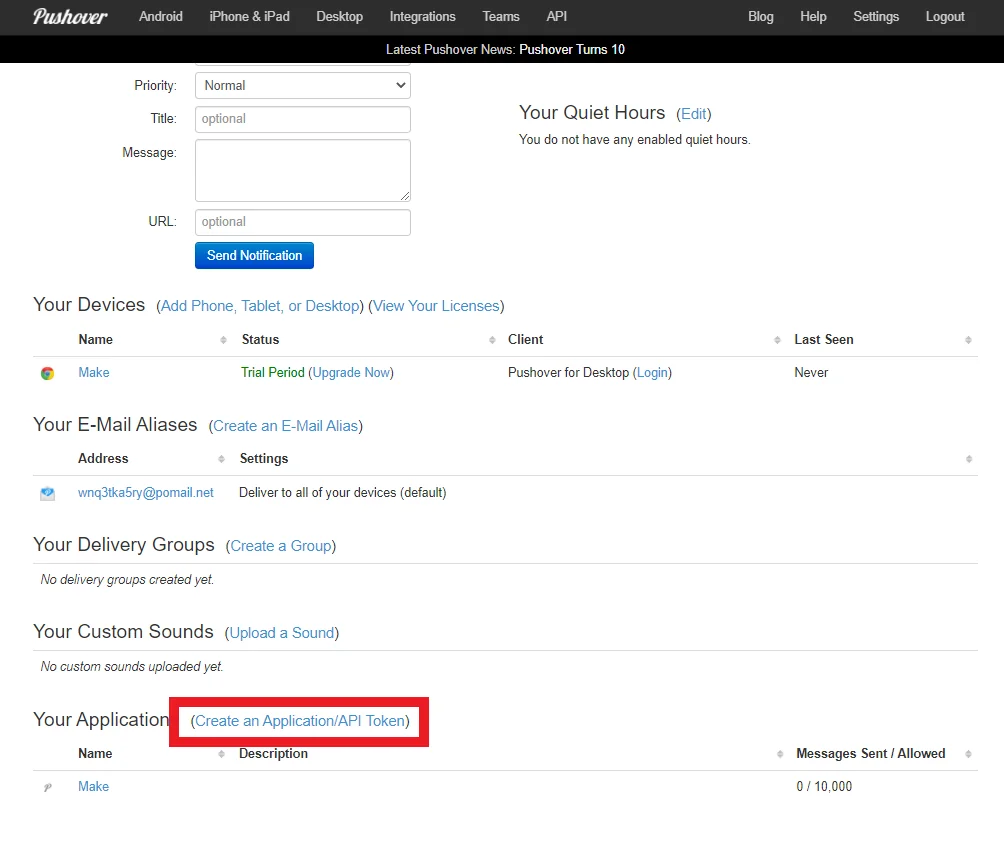
Task: Read the Pushover Turns 10 news
Action: pyautogui.click(x=572, y=49)
